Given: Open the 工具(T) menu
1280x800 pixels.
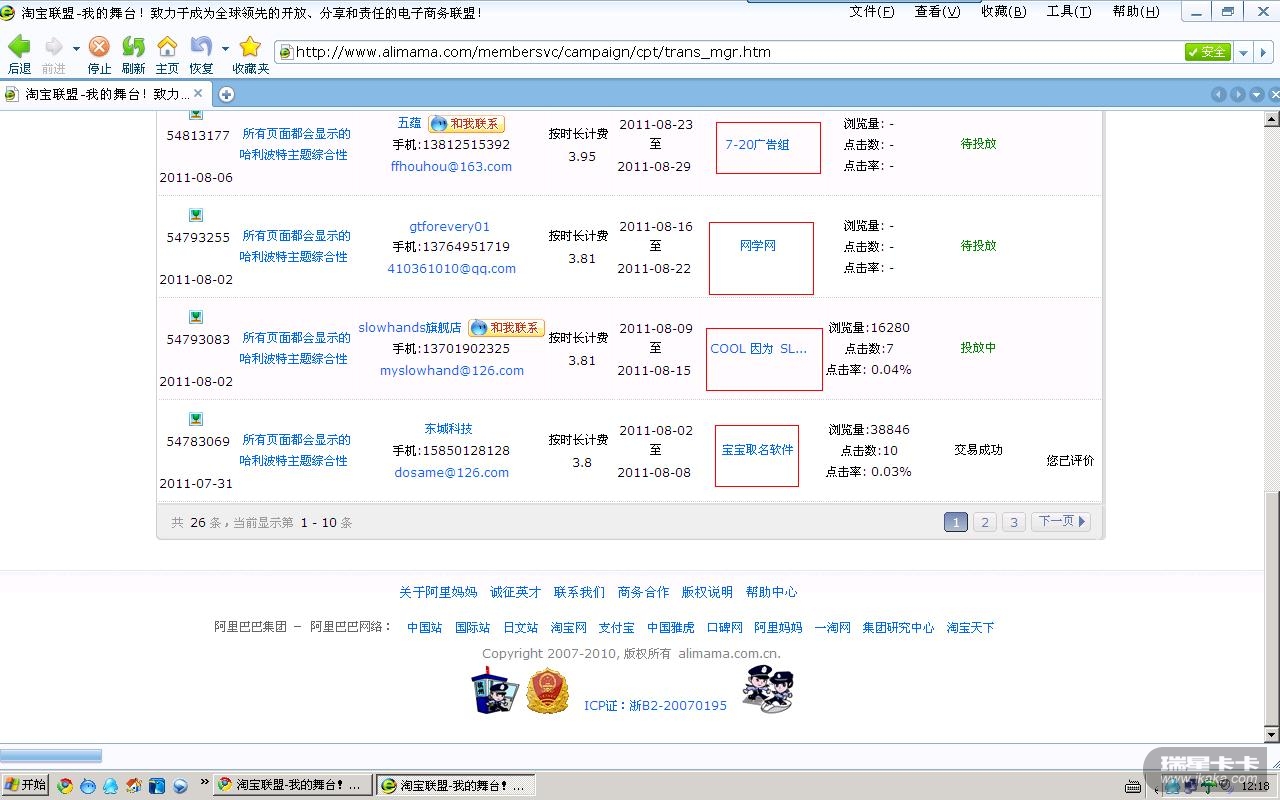Looking at the screenshot, I should 1069,12.
